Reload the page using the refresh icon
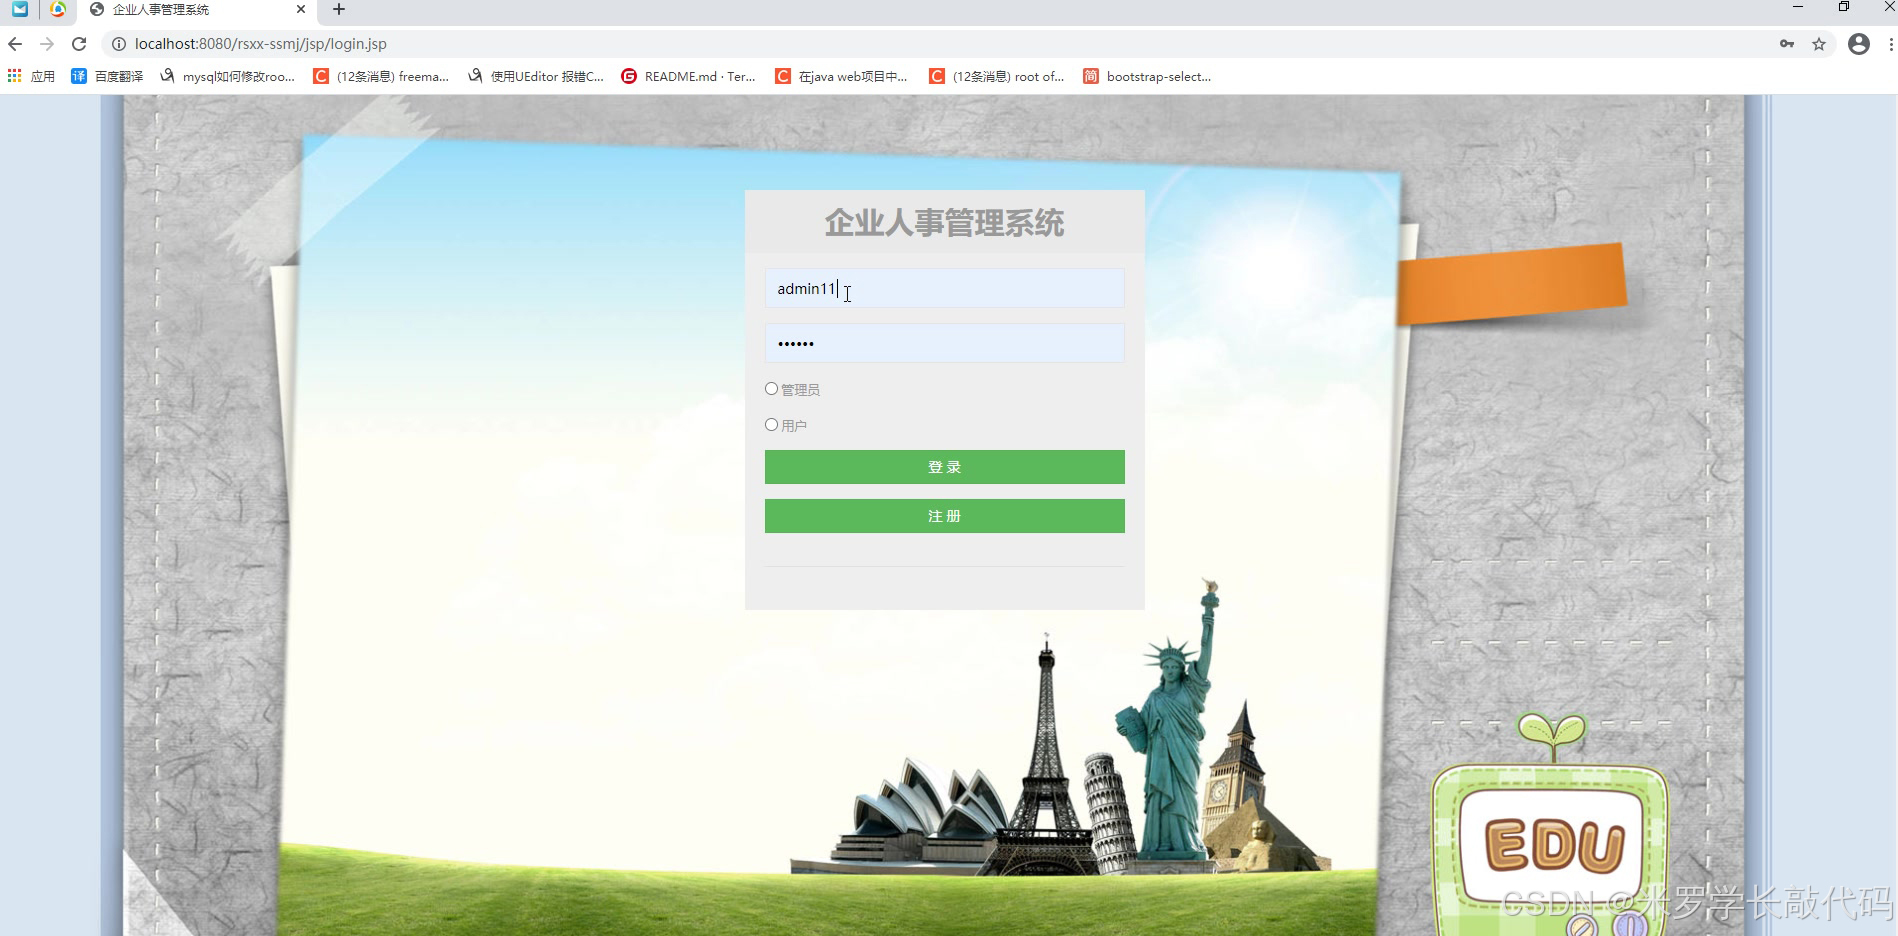Viewport: 1898px width, 936px height. click(80, 44)
